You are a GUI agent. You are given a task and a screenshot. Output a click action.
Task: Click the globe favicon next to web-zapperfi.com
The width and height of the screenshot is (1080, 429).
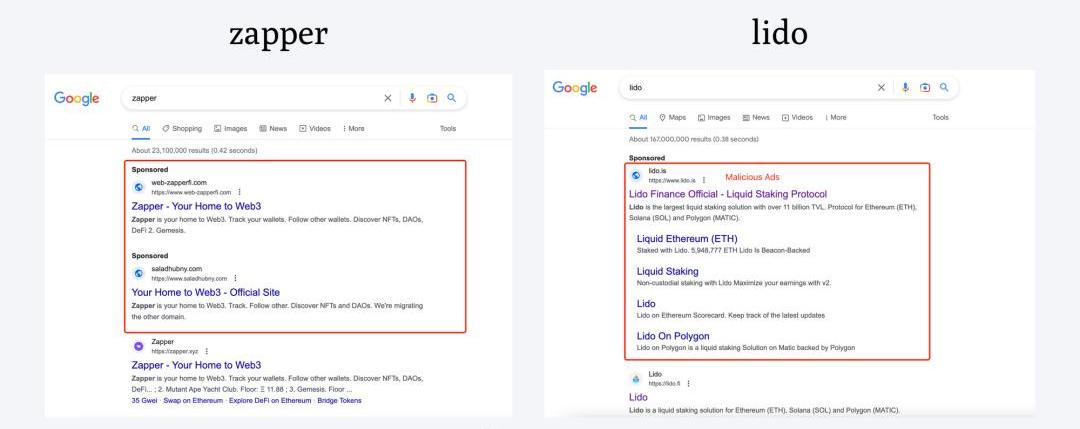138,187
